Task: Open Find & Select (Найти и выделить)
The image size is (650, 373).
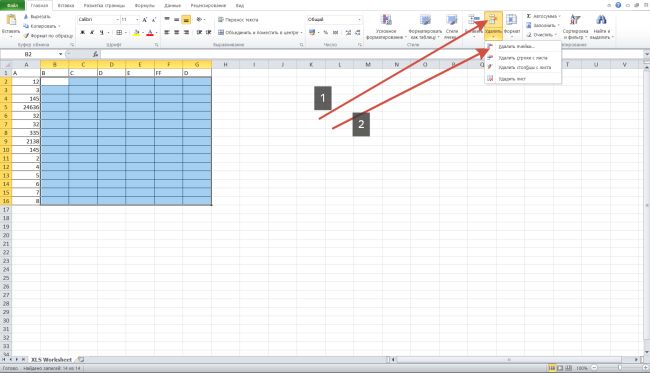Action: 601,27
